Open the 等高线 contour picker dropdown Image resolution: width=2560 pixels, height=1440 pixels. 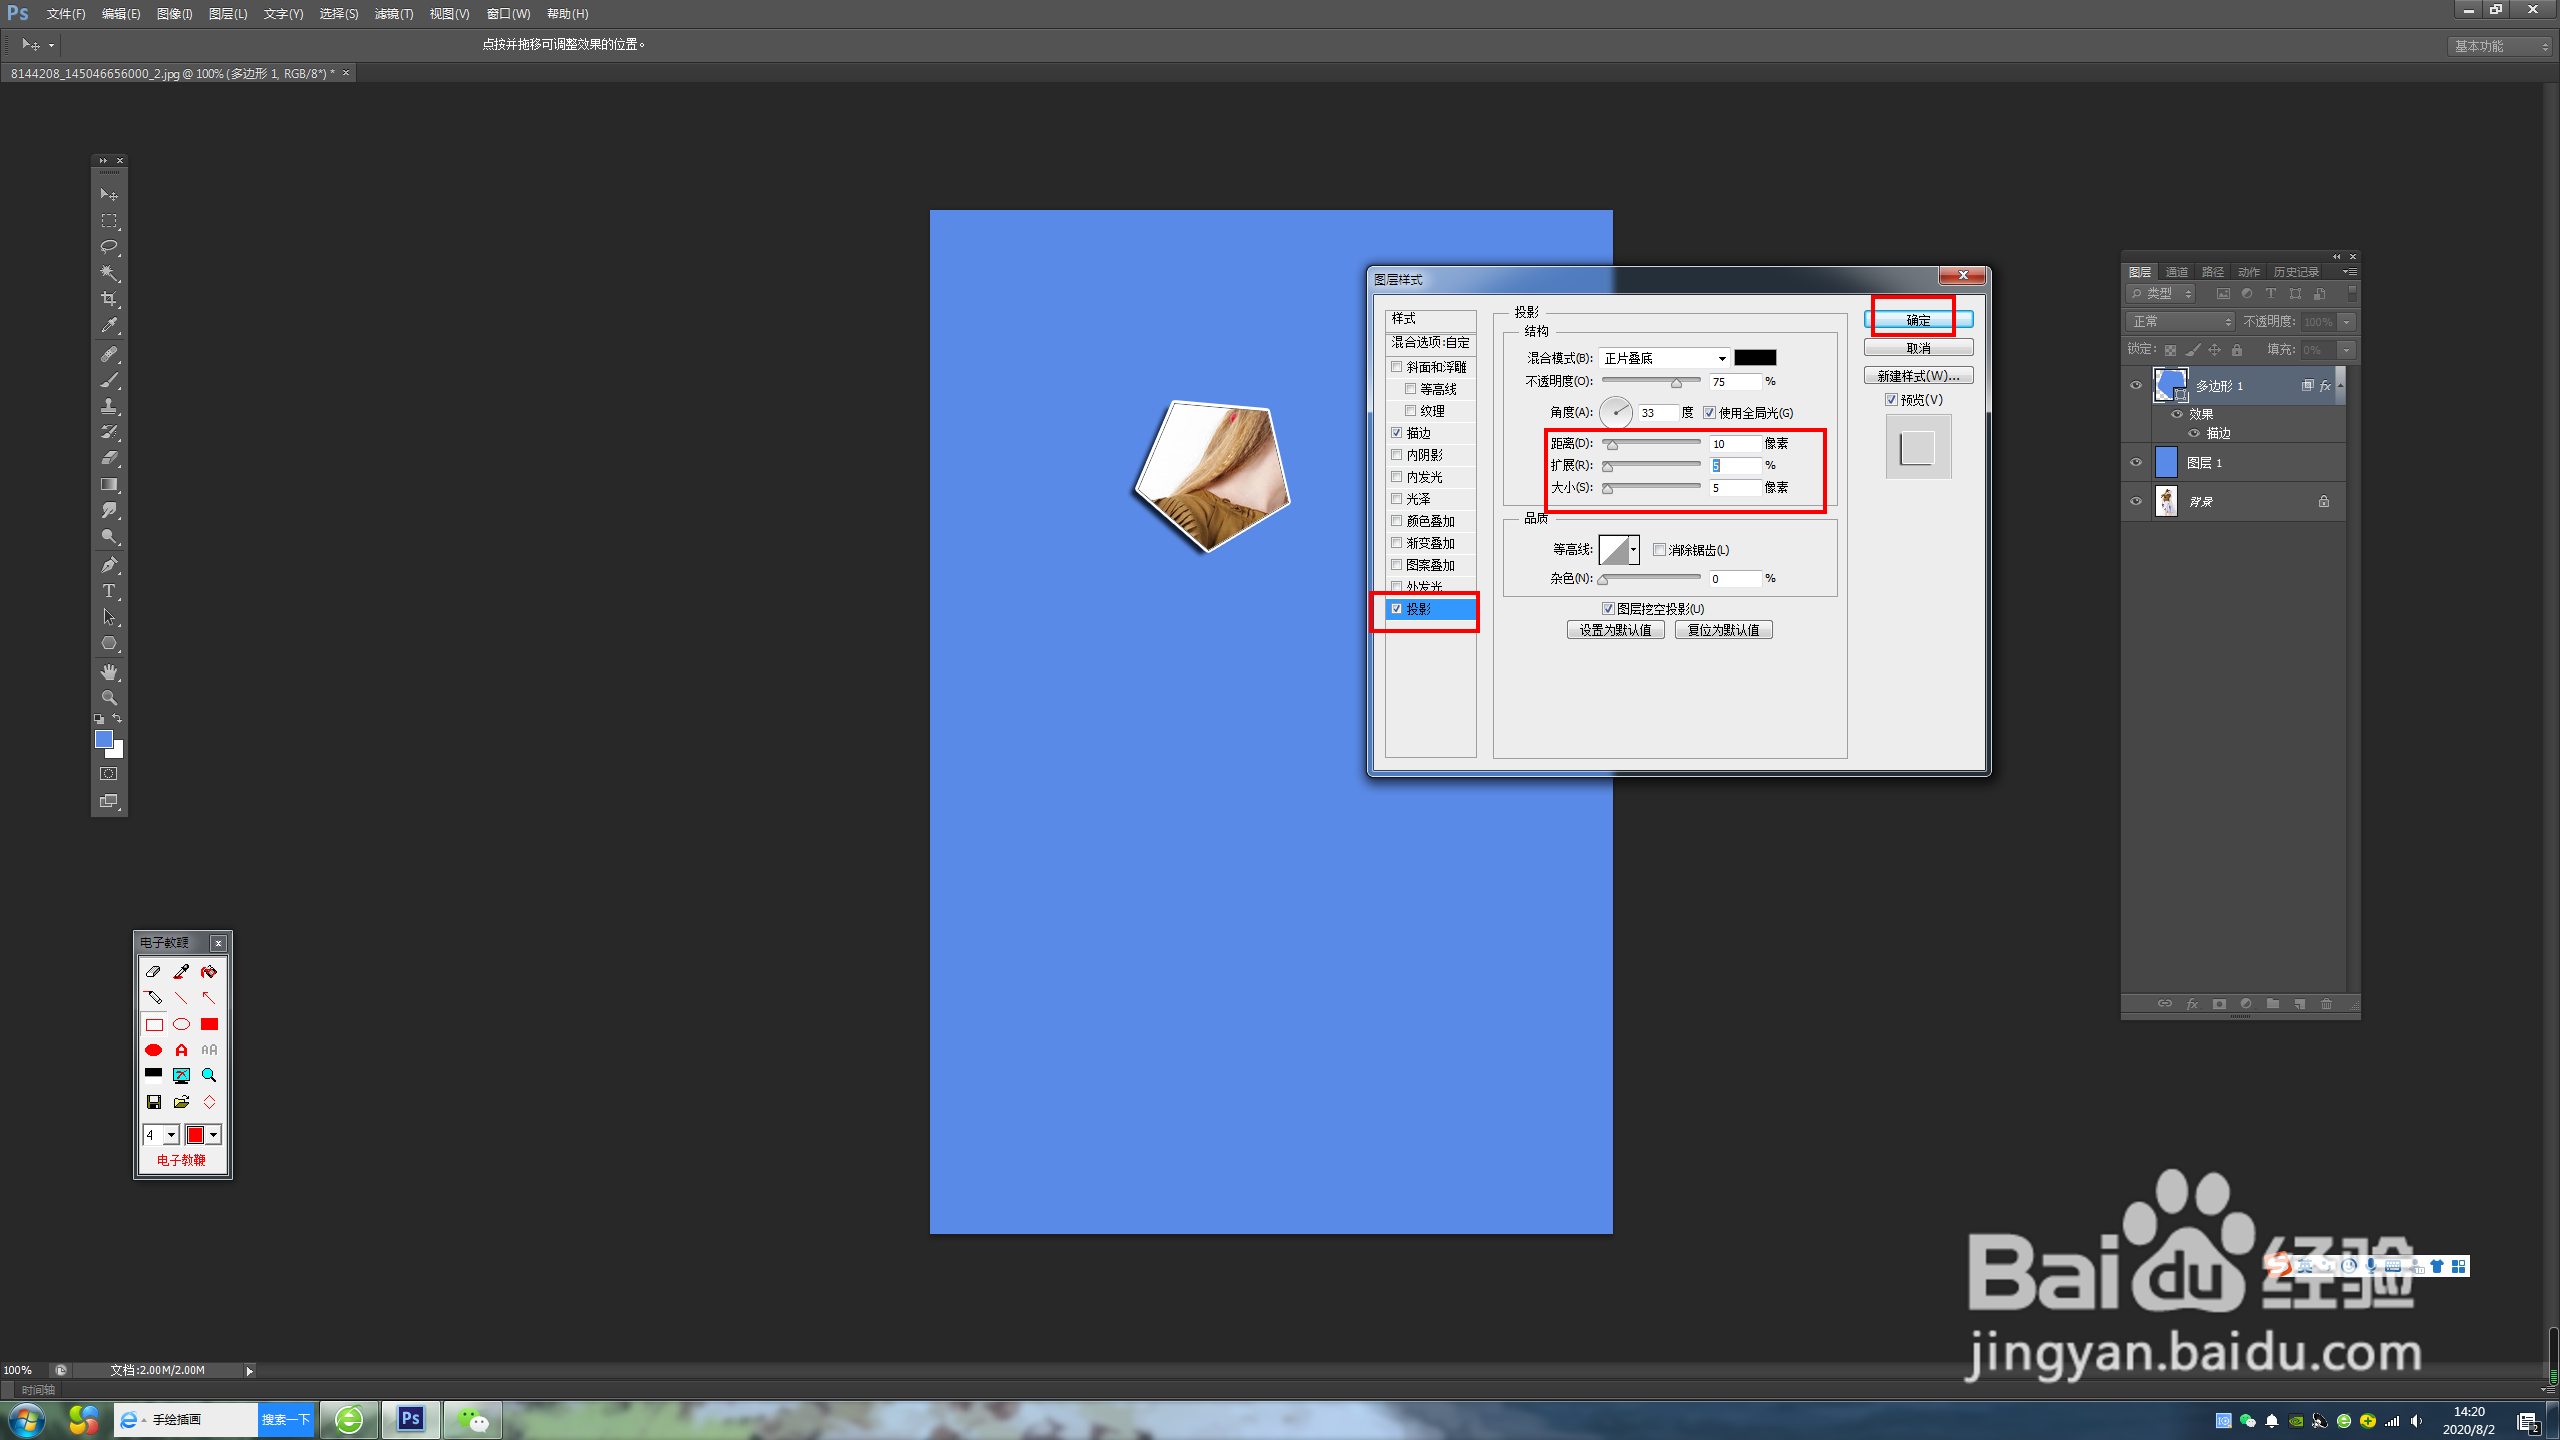pyautogui.click(x=1633, y=549)
